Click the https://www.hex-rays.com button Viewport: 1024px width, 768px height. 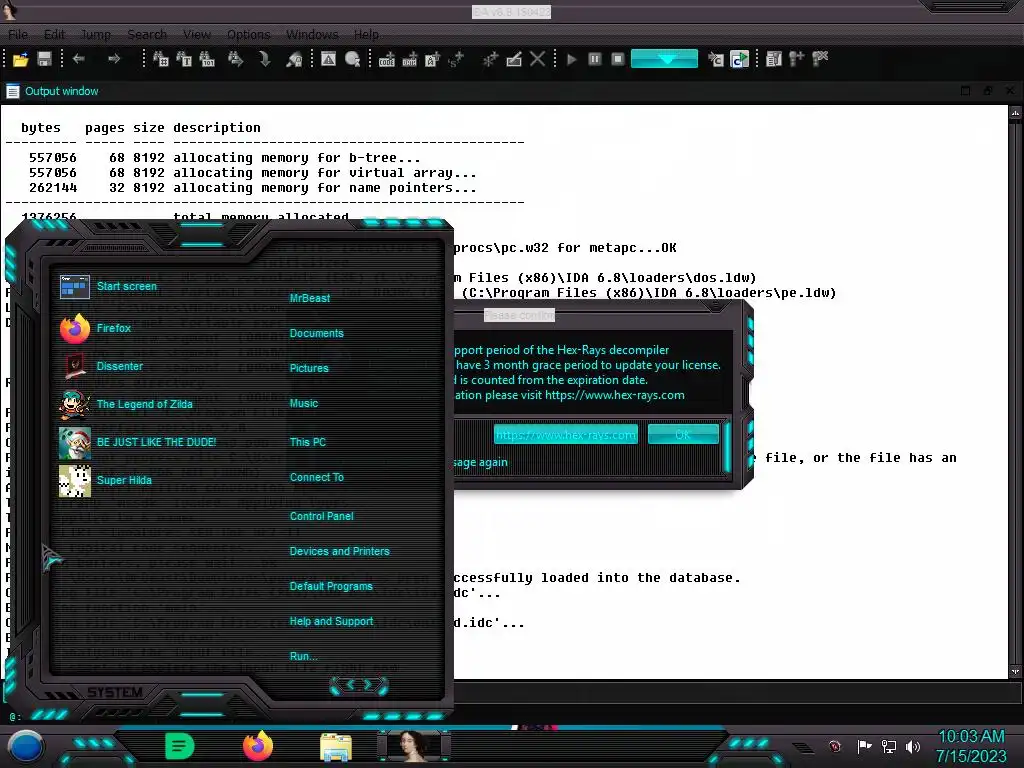click(x=566, y=435)
